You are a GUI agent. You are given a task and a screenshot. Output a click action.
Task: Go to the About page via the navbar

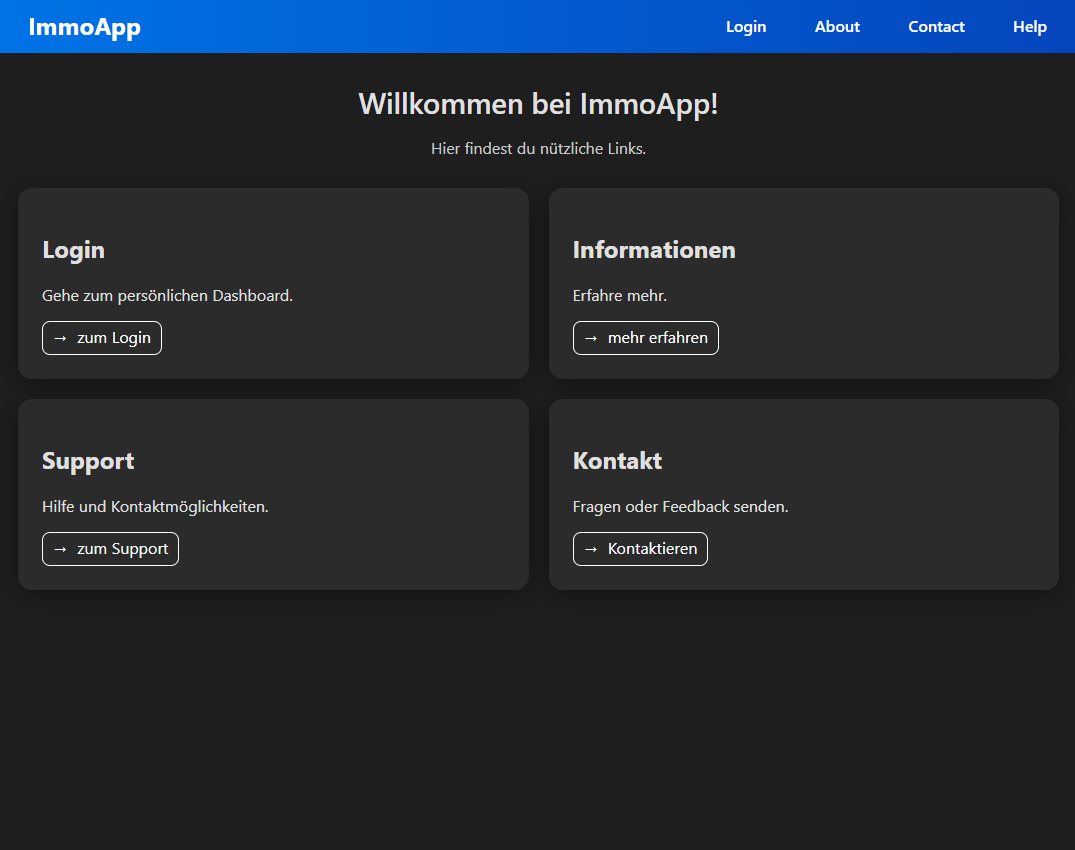coord(837,26)
